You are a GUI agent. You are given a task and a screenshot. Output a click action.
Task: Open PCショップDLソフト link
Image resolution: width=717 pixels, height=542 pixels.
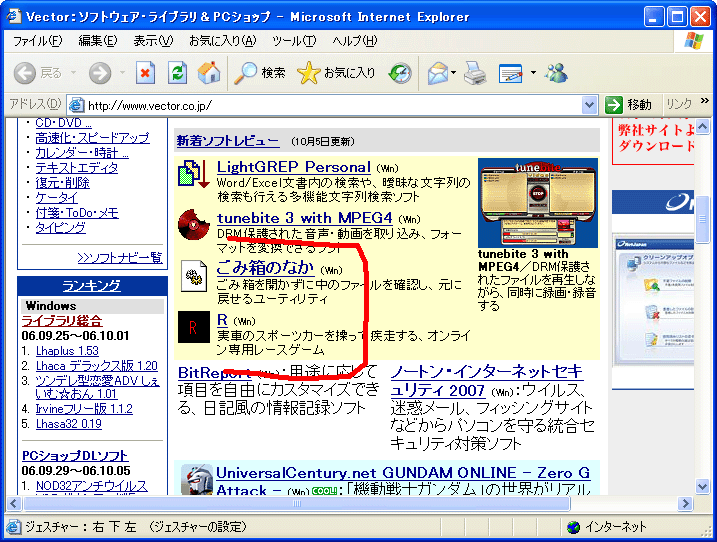(x=75, y=456)
